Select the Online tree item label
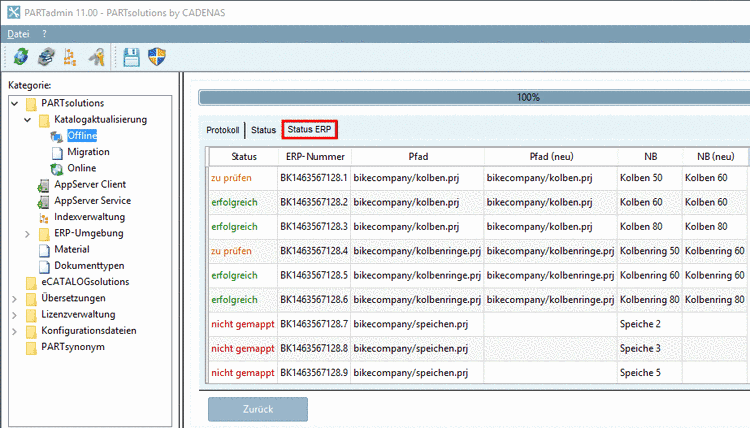The width and height of the screenshot is (750, 428). tap(82, 168)
